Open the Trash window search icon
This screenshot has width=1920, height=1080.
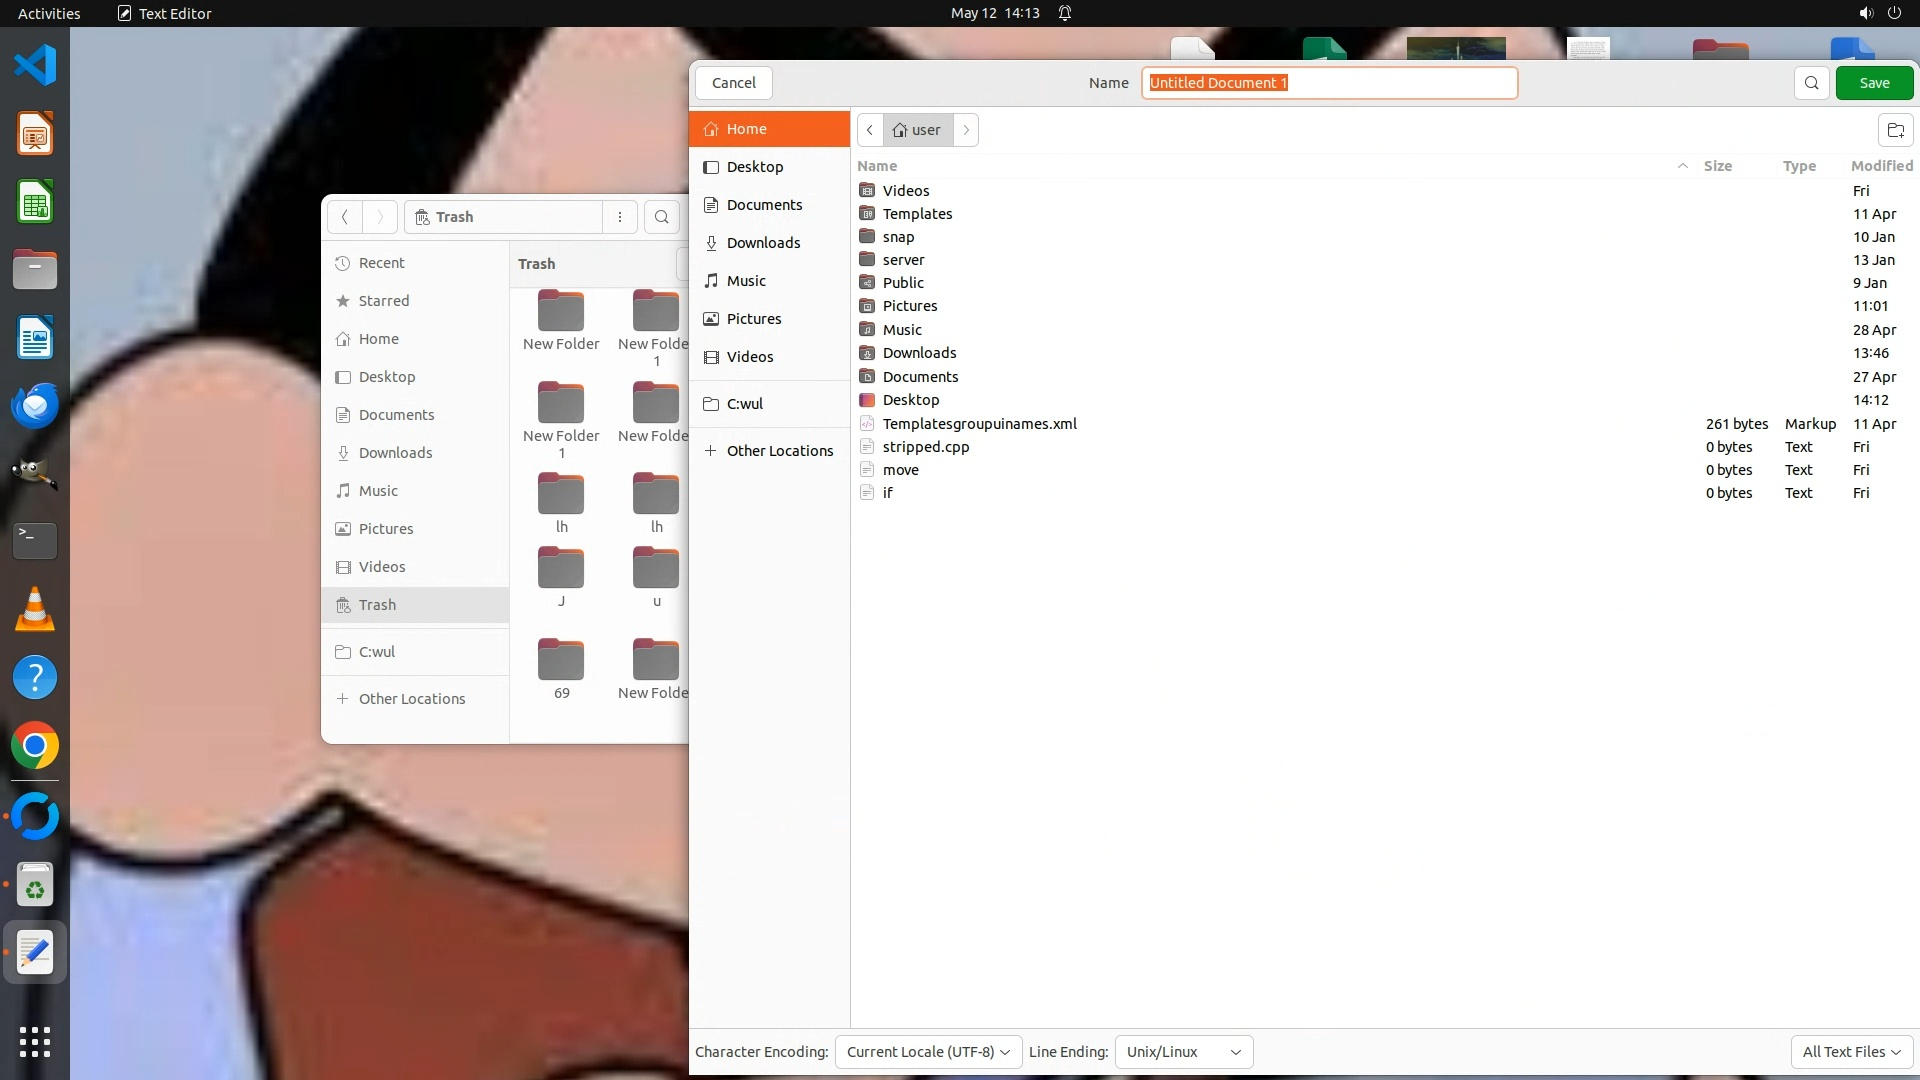click(661, 217)
